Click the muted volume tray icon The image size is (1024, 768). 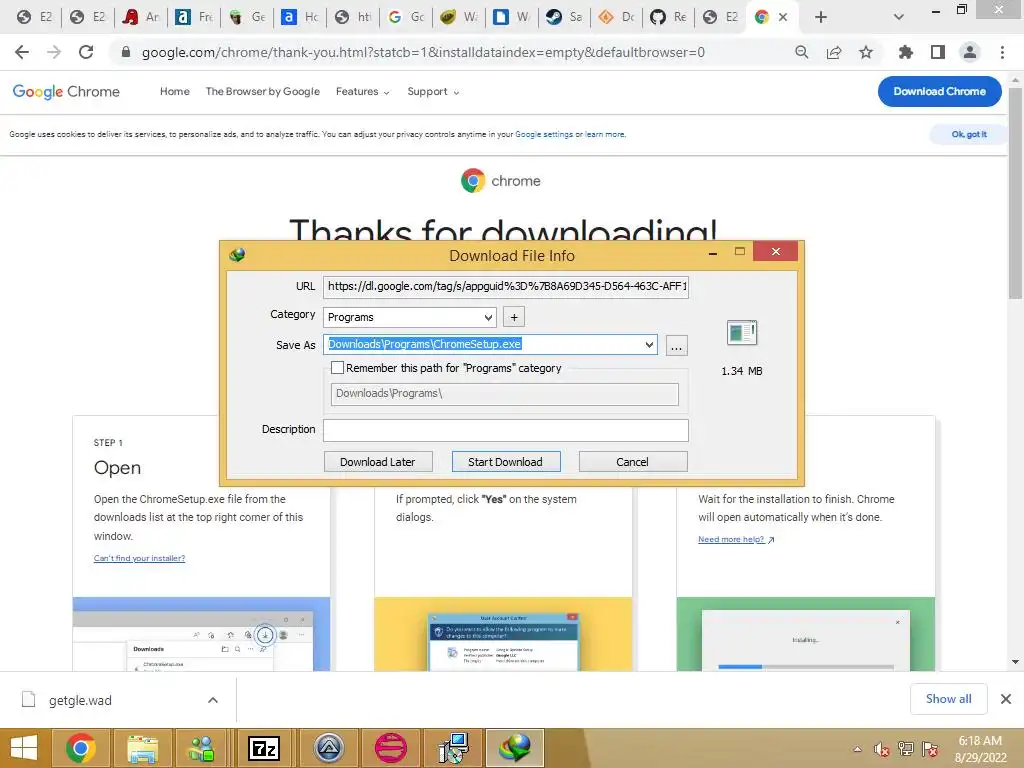(882, 749)
